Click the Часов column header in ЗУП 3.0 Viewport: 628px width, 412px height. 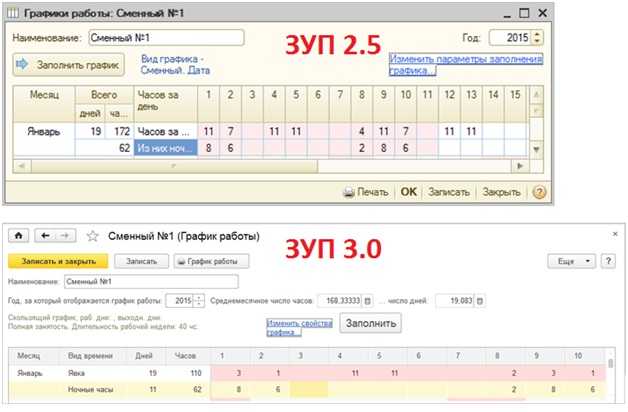(185, 356)
